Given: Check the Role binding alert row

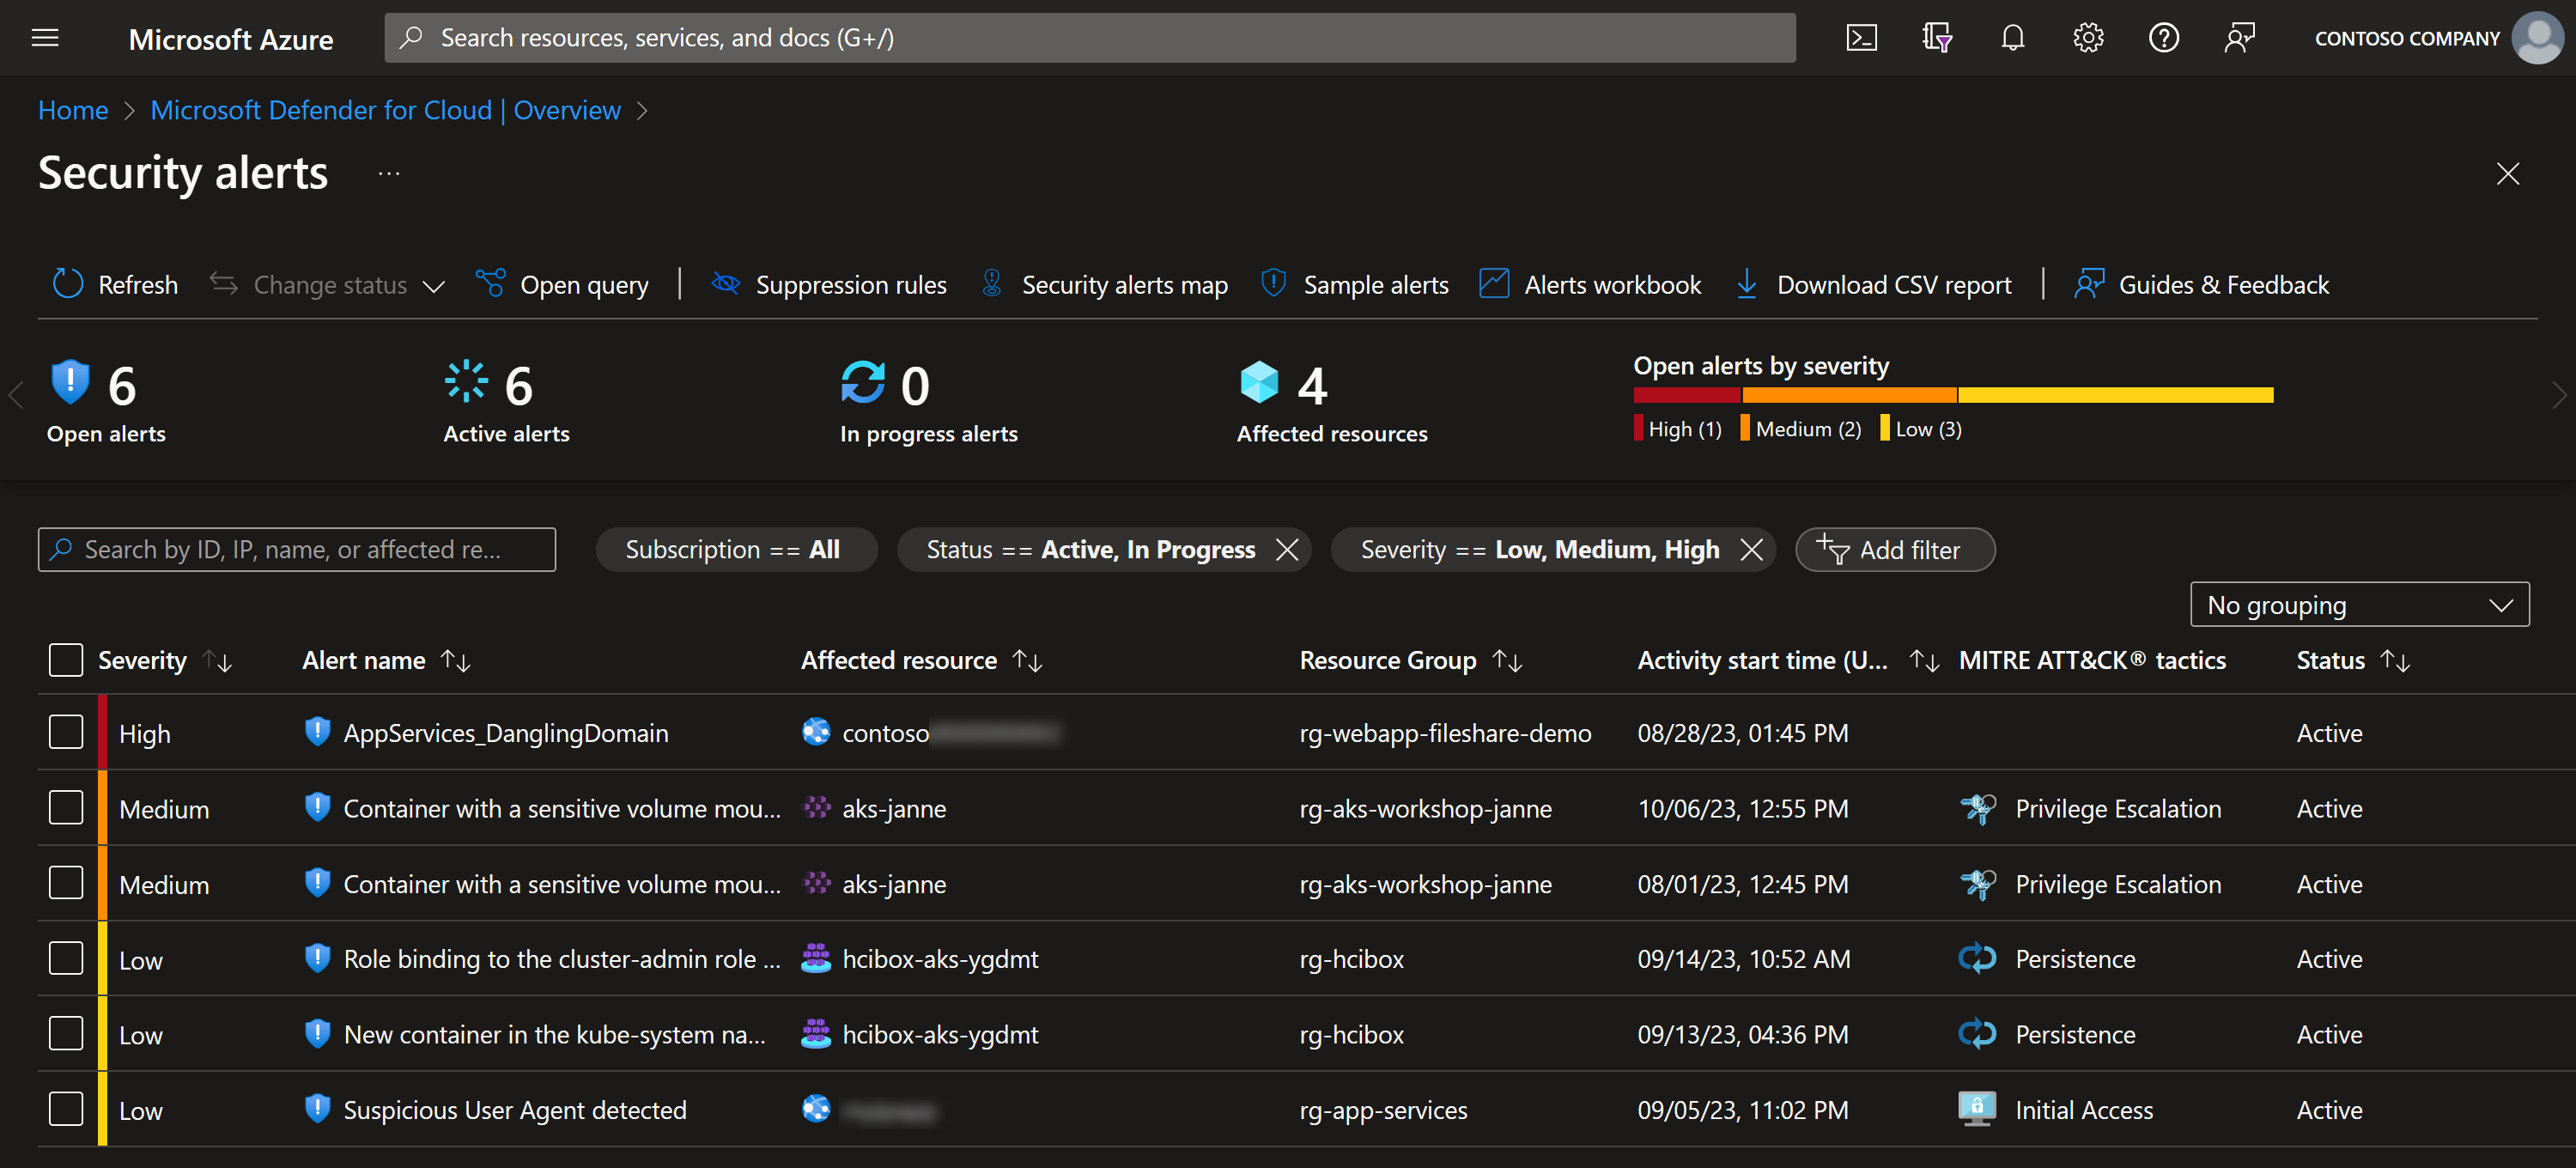Looking at the screenshot, I should click(x=66, y=958).
